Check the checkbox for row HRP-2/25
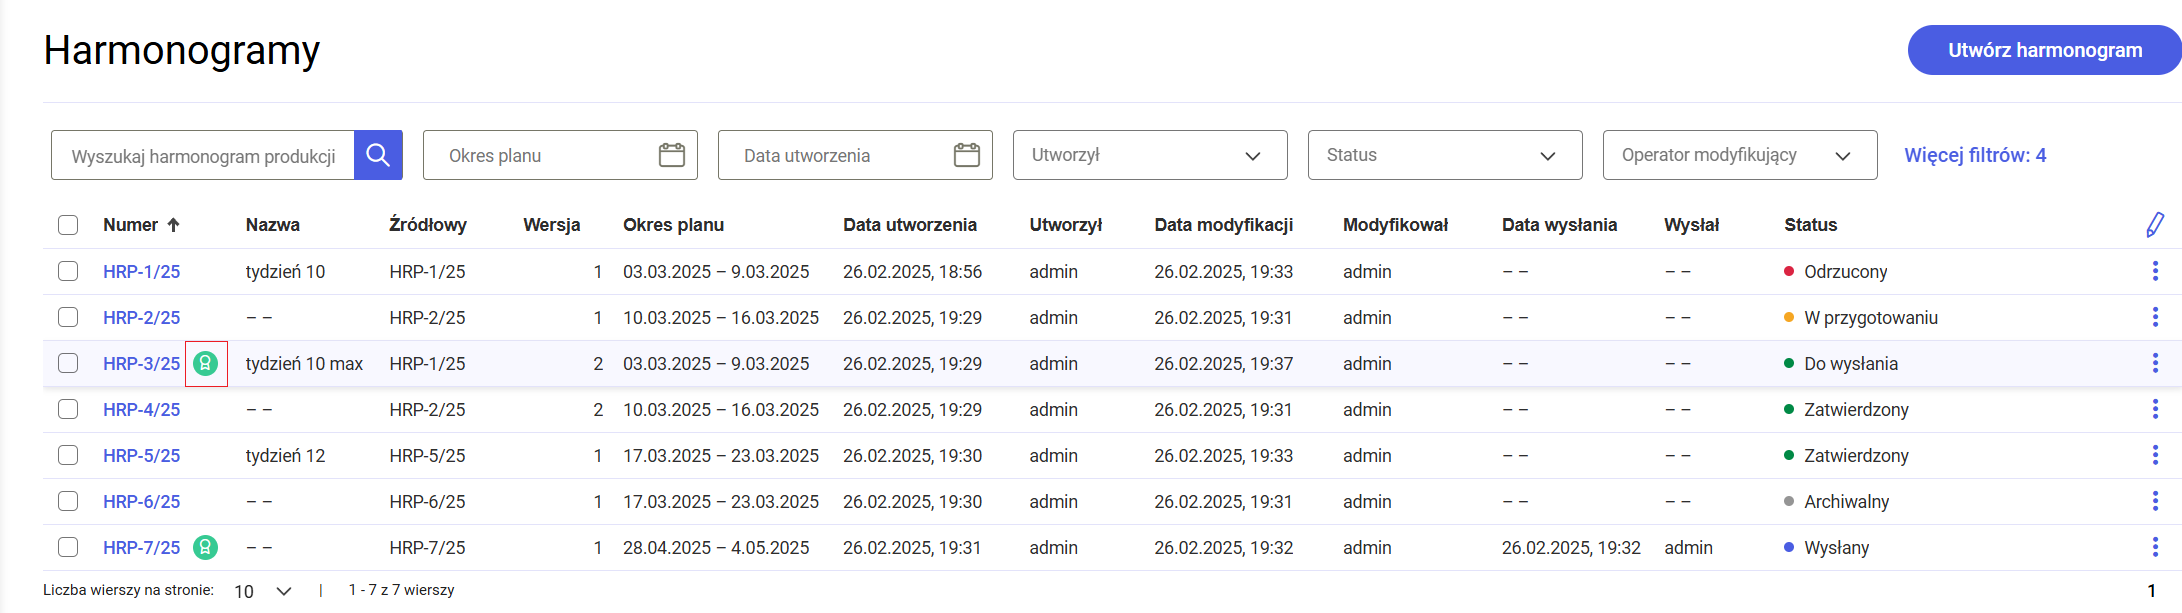The height and width of the screenshot is (613, 2182). click(x=68, y=318)
